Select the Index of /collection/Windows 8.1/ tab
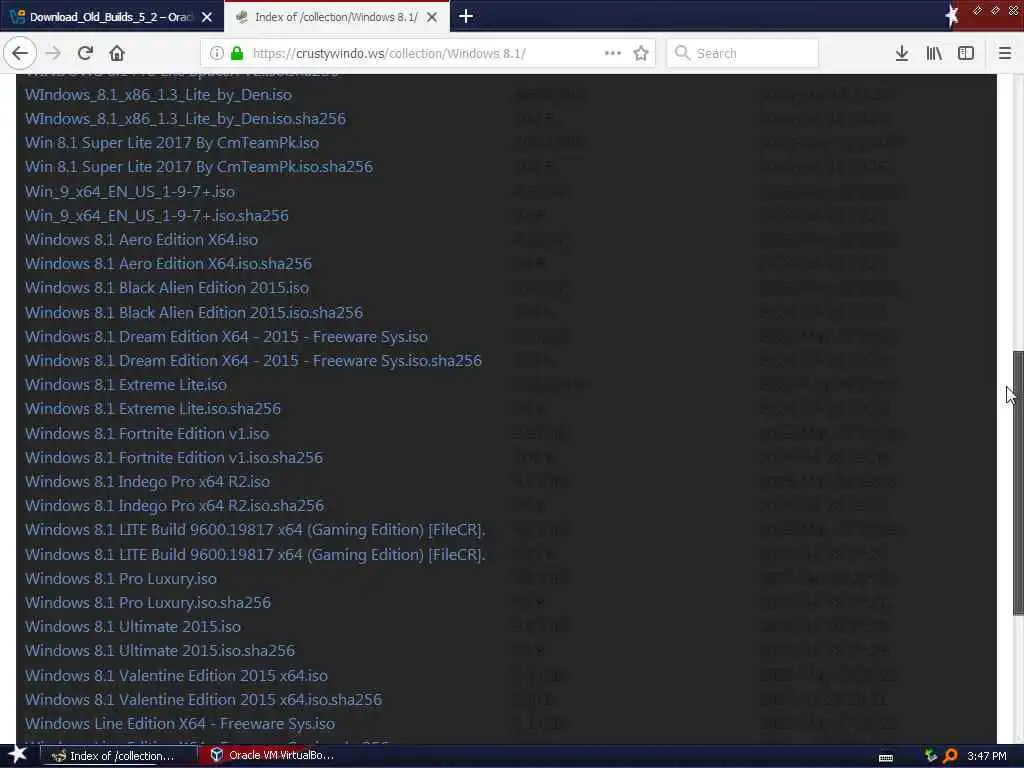This screenshot has height=768, width=1024. pyautogui.click(x=336, y=17)
